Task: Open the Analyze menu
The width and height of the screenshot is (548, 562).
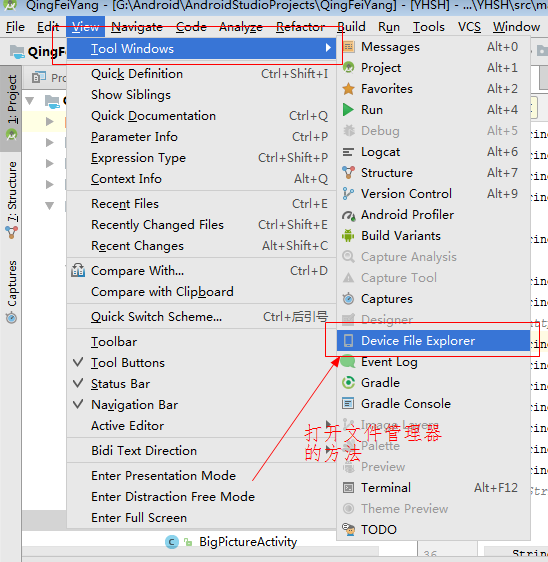Action: pyautogui.click(x=241, y=27)
